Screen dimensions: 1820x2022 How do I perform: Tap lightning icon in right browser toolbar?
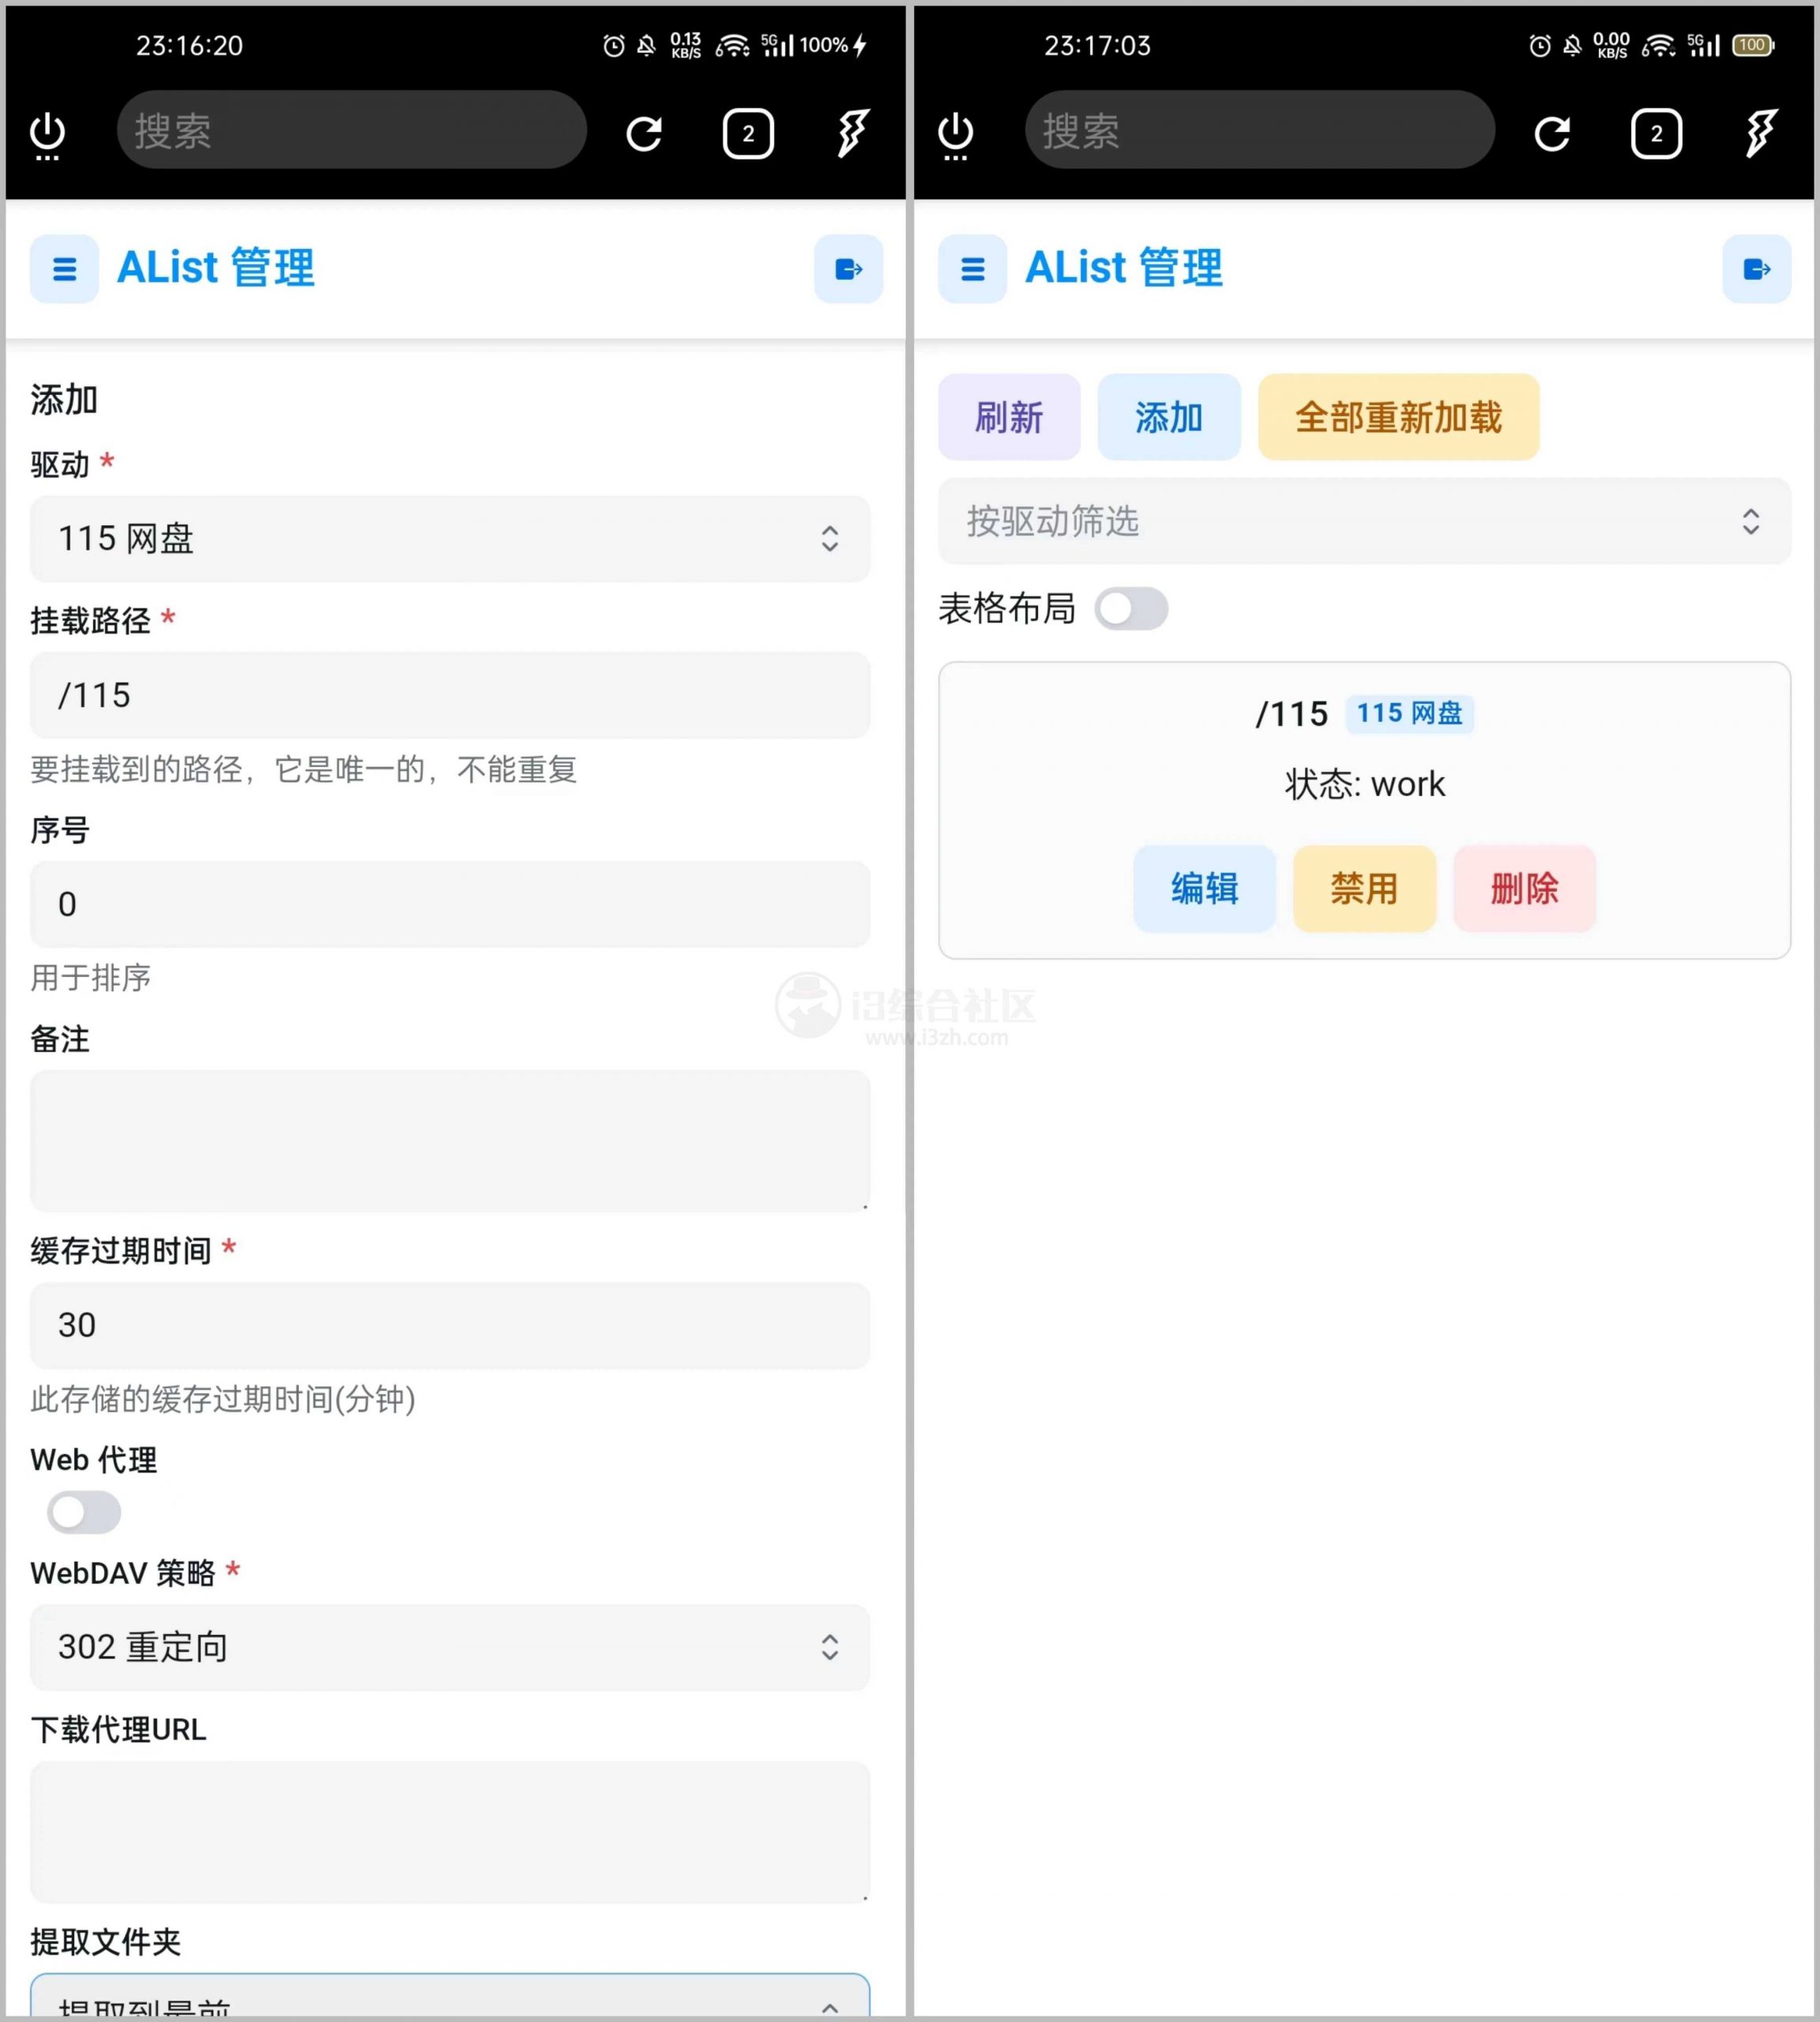pyautogui.click(x=1761, y=133)
